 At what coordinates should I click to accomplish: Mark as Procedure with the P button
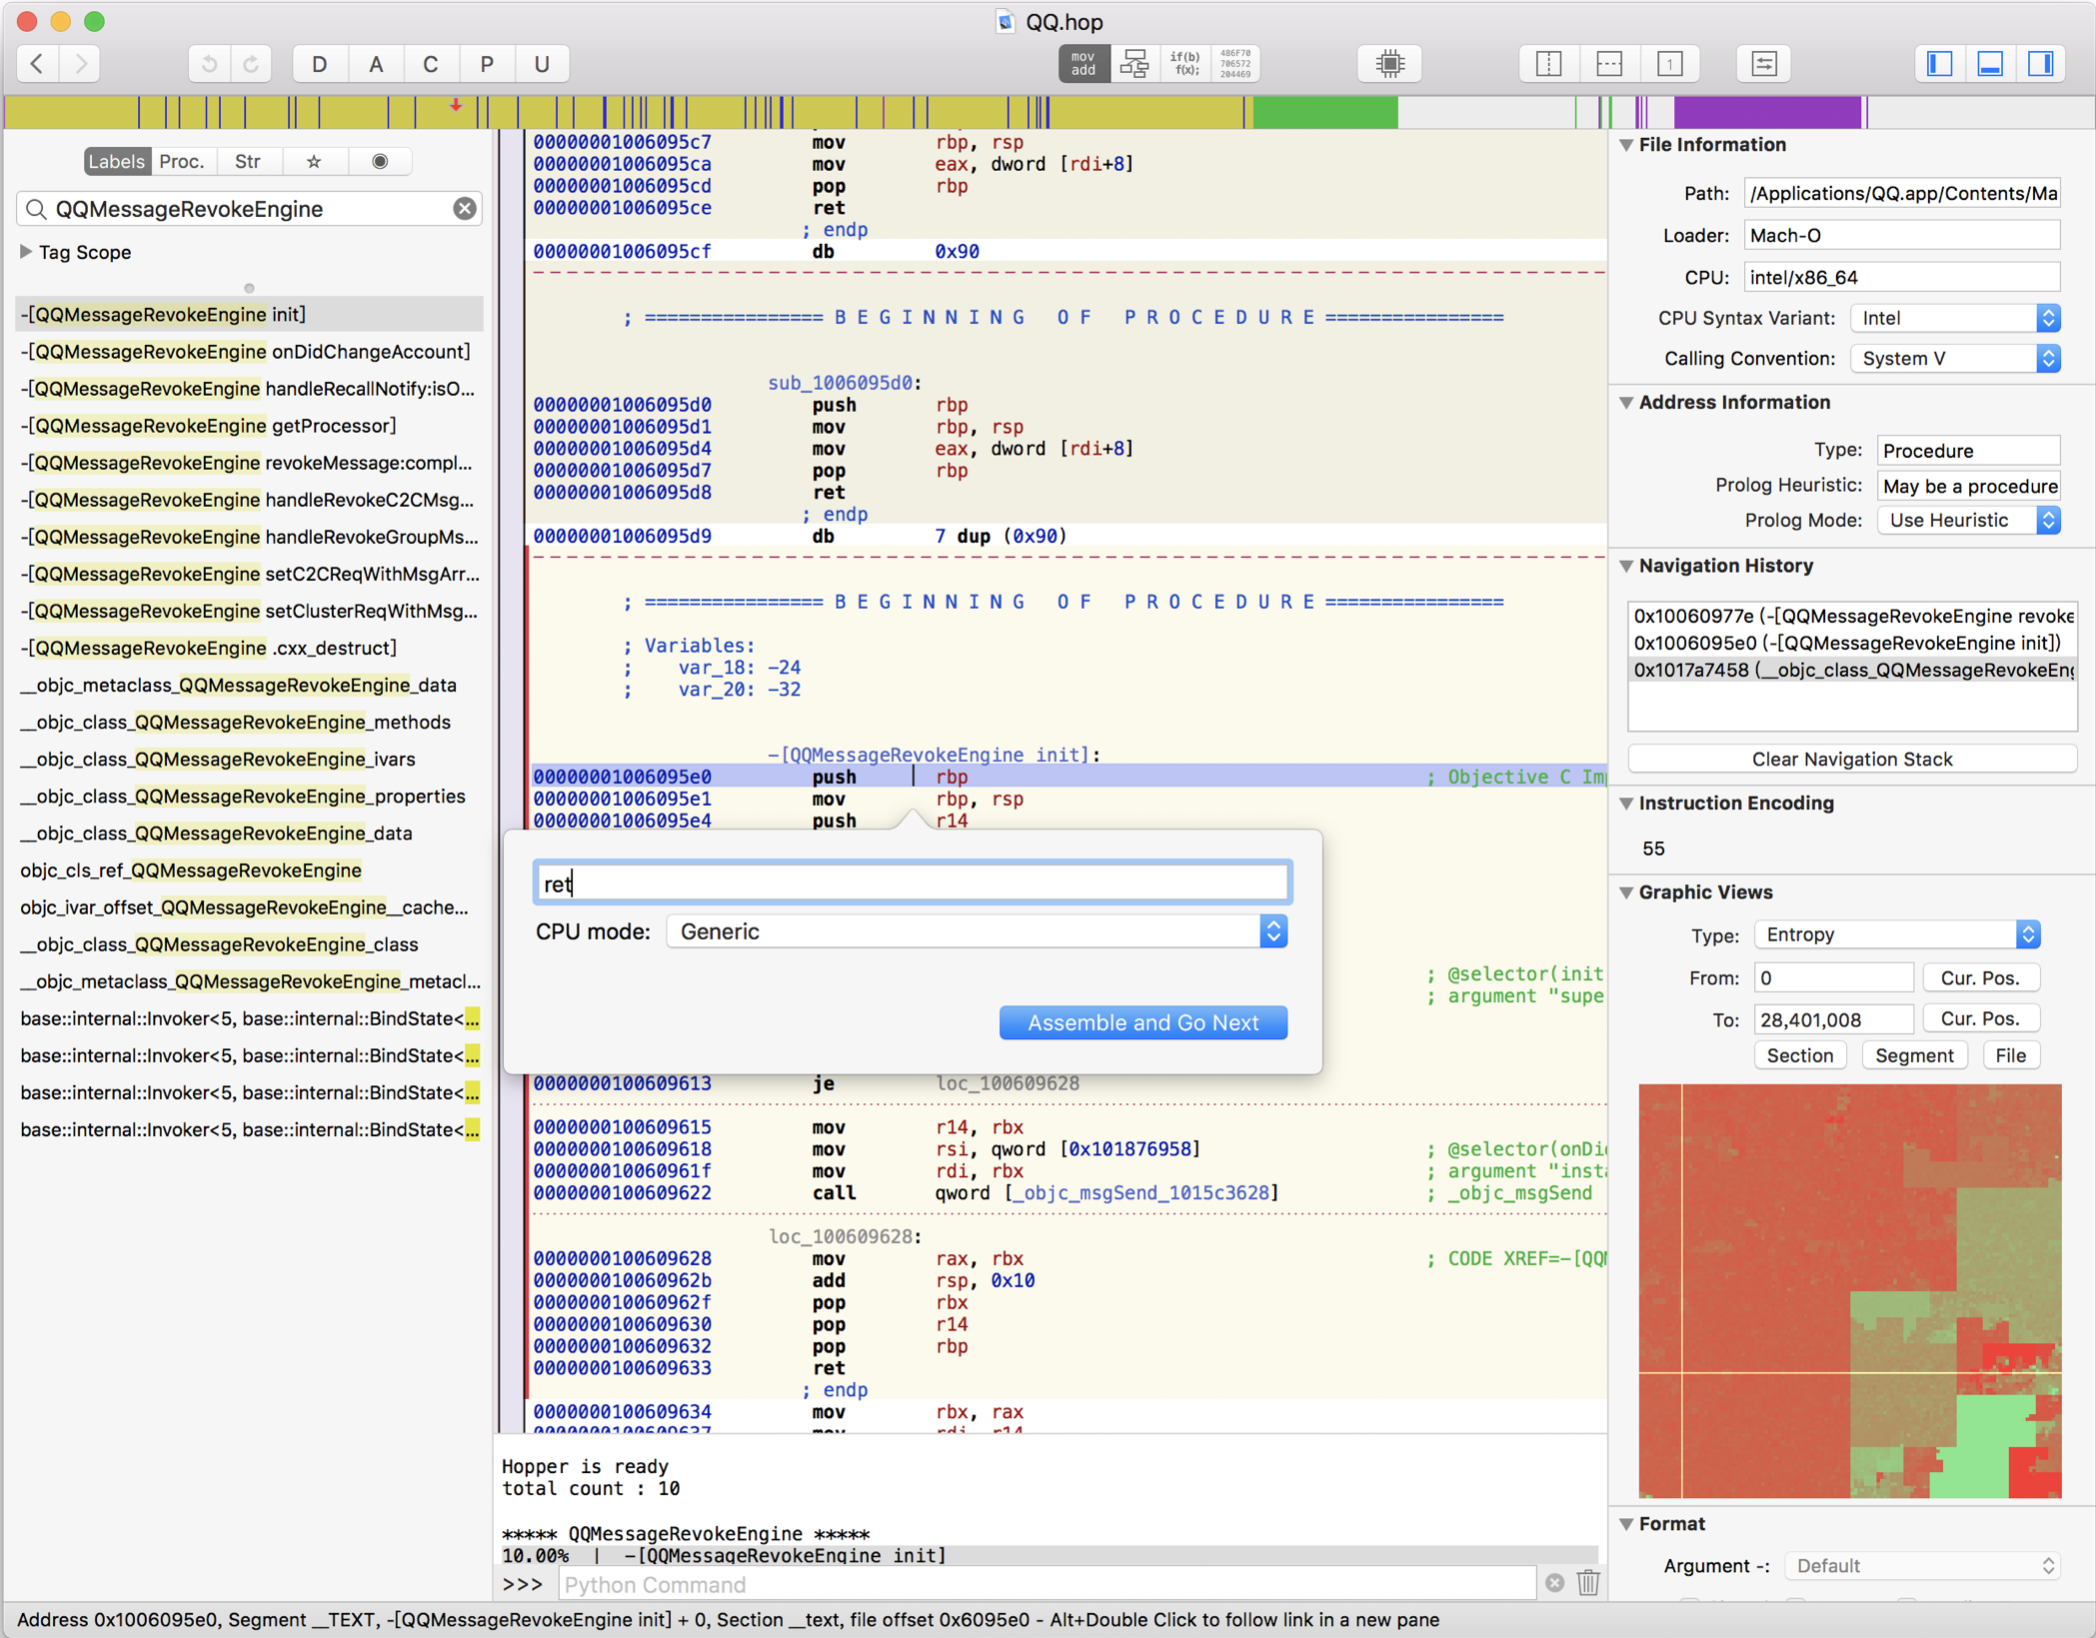click(x=487, y=64)
